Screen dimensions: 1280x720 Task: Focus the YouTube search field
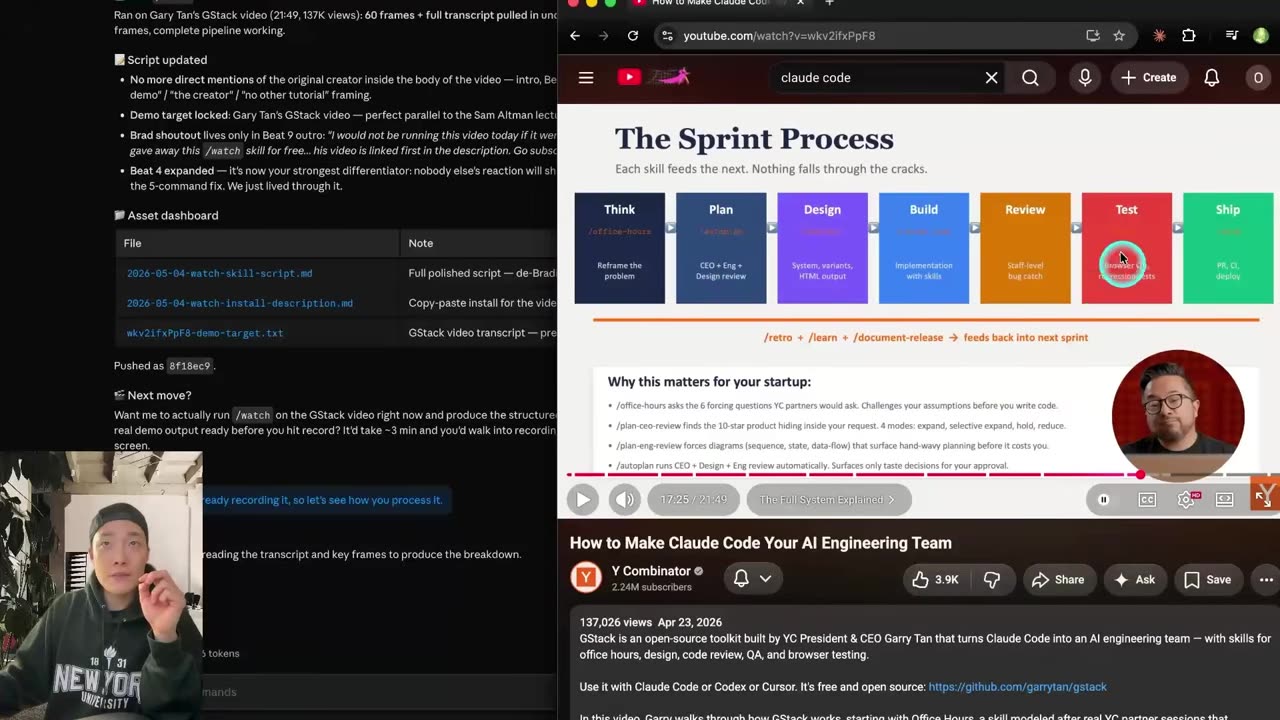875,77
